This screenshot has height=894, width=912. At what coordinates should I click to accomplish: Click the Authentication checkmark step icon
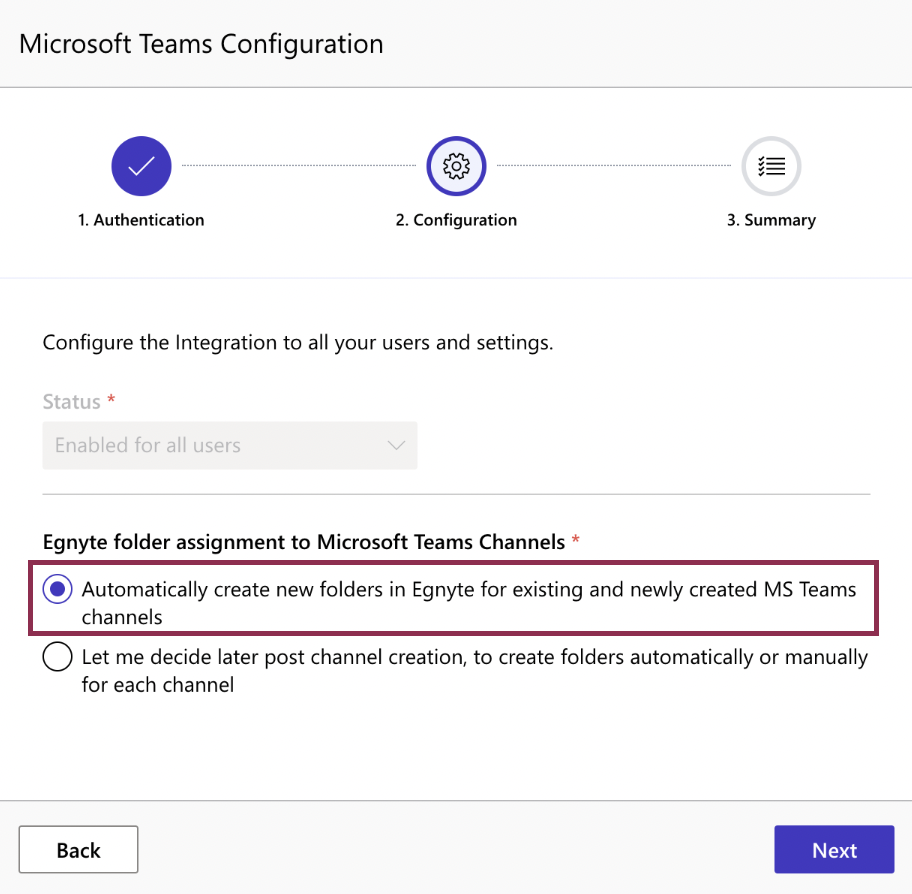[141, 166]
